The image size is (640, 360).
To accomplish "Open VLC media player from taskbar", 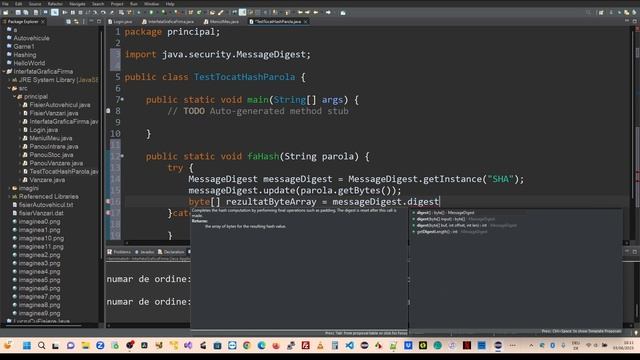I will click(x=320, y=346).
